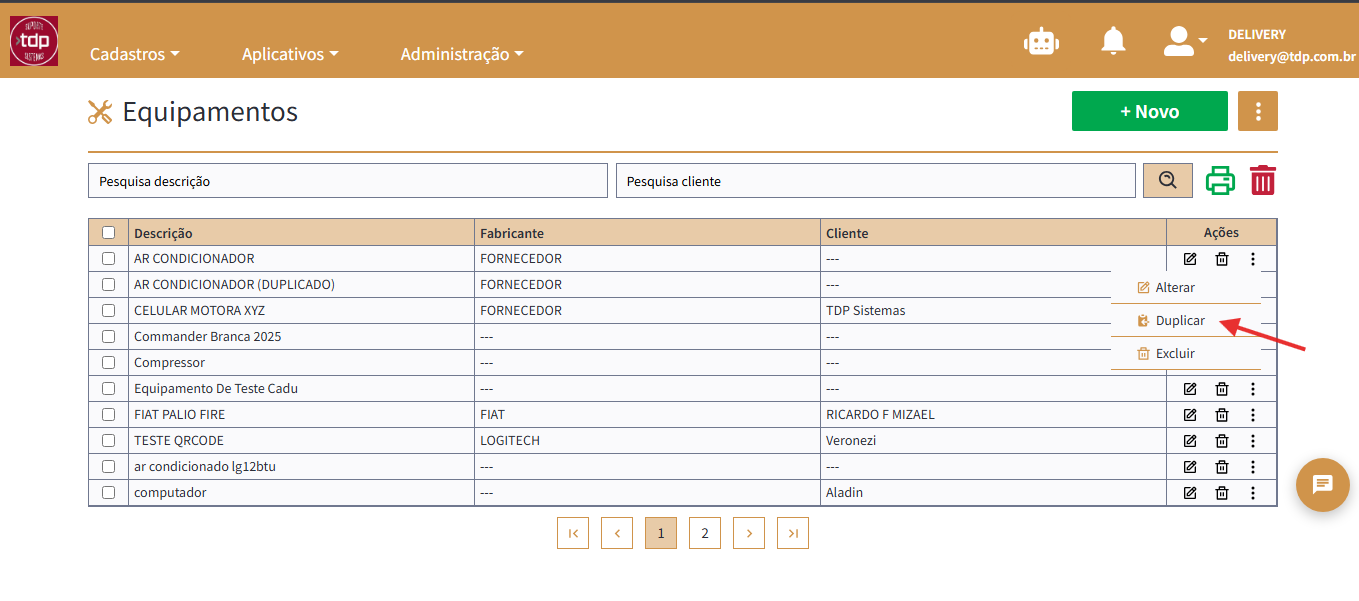
Task: Delete the AR CONDICIONADOR row
Action: 1222,259
